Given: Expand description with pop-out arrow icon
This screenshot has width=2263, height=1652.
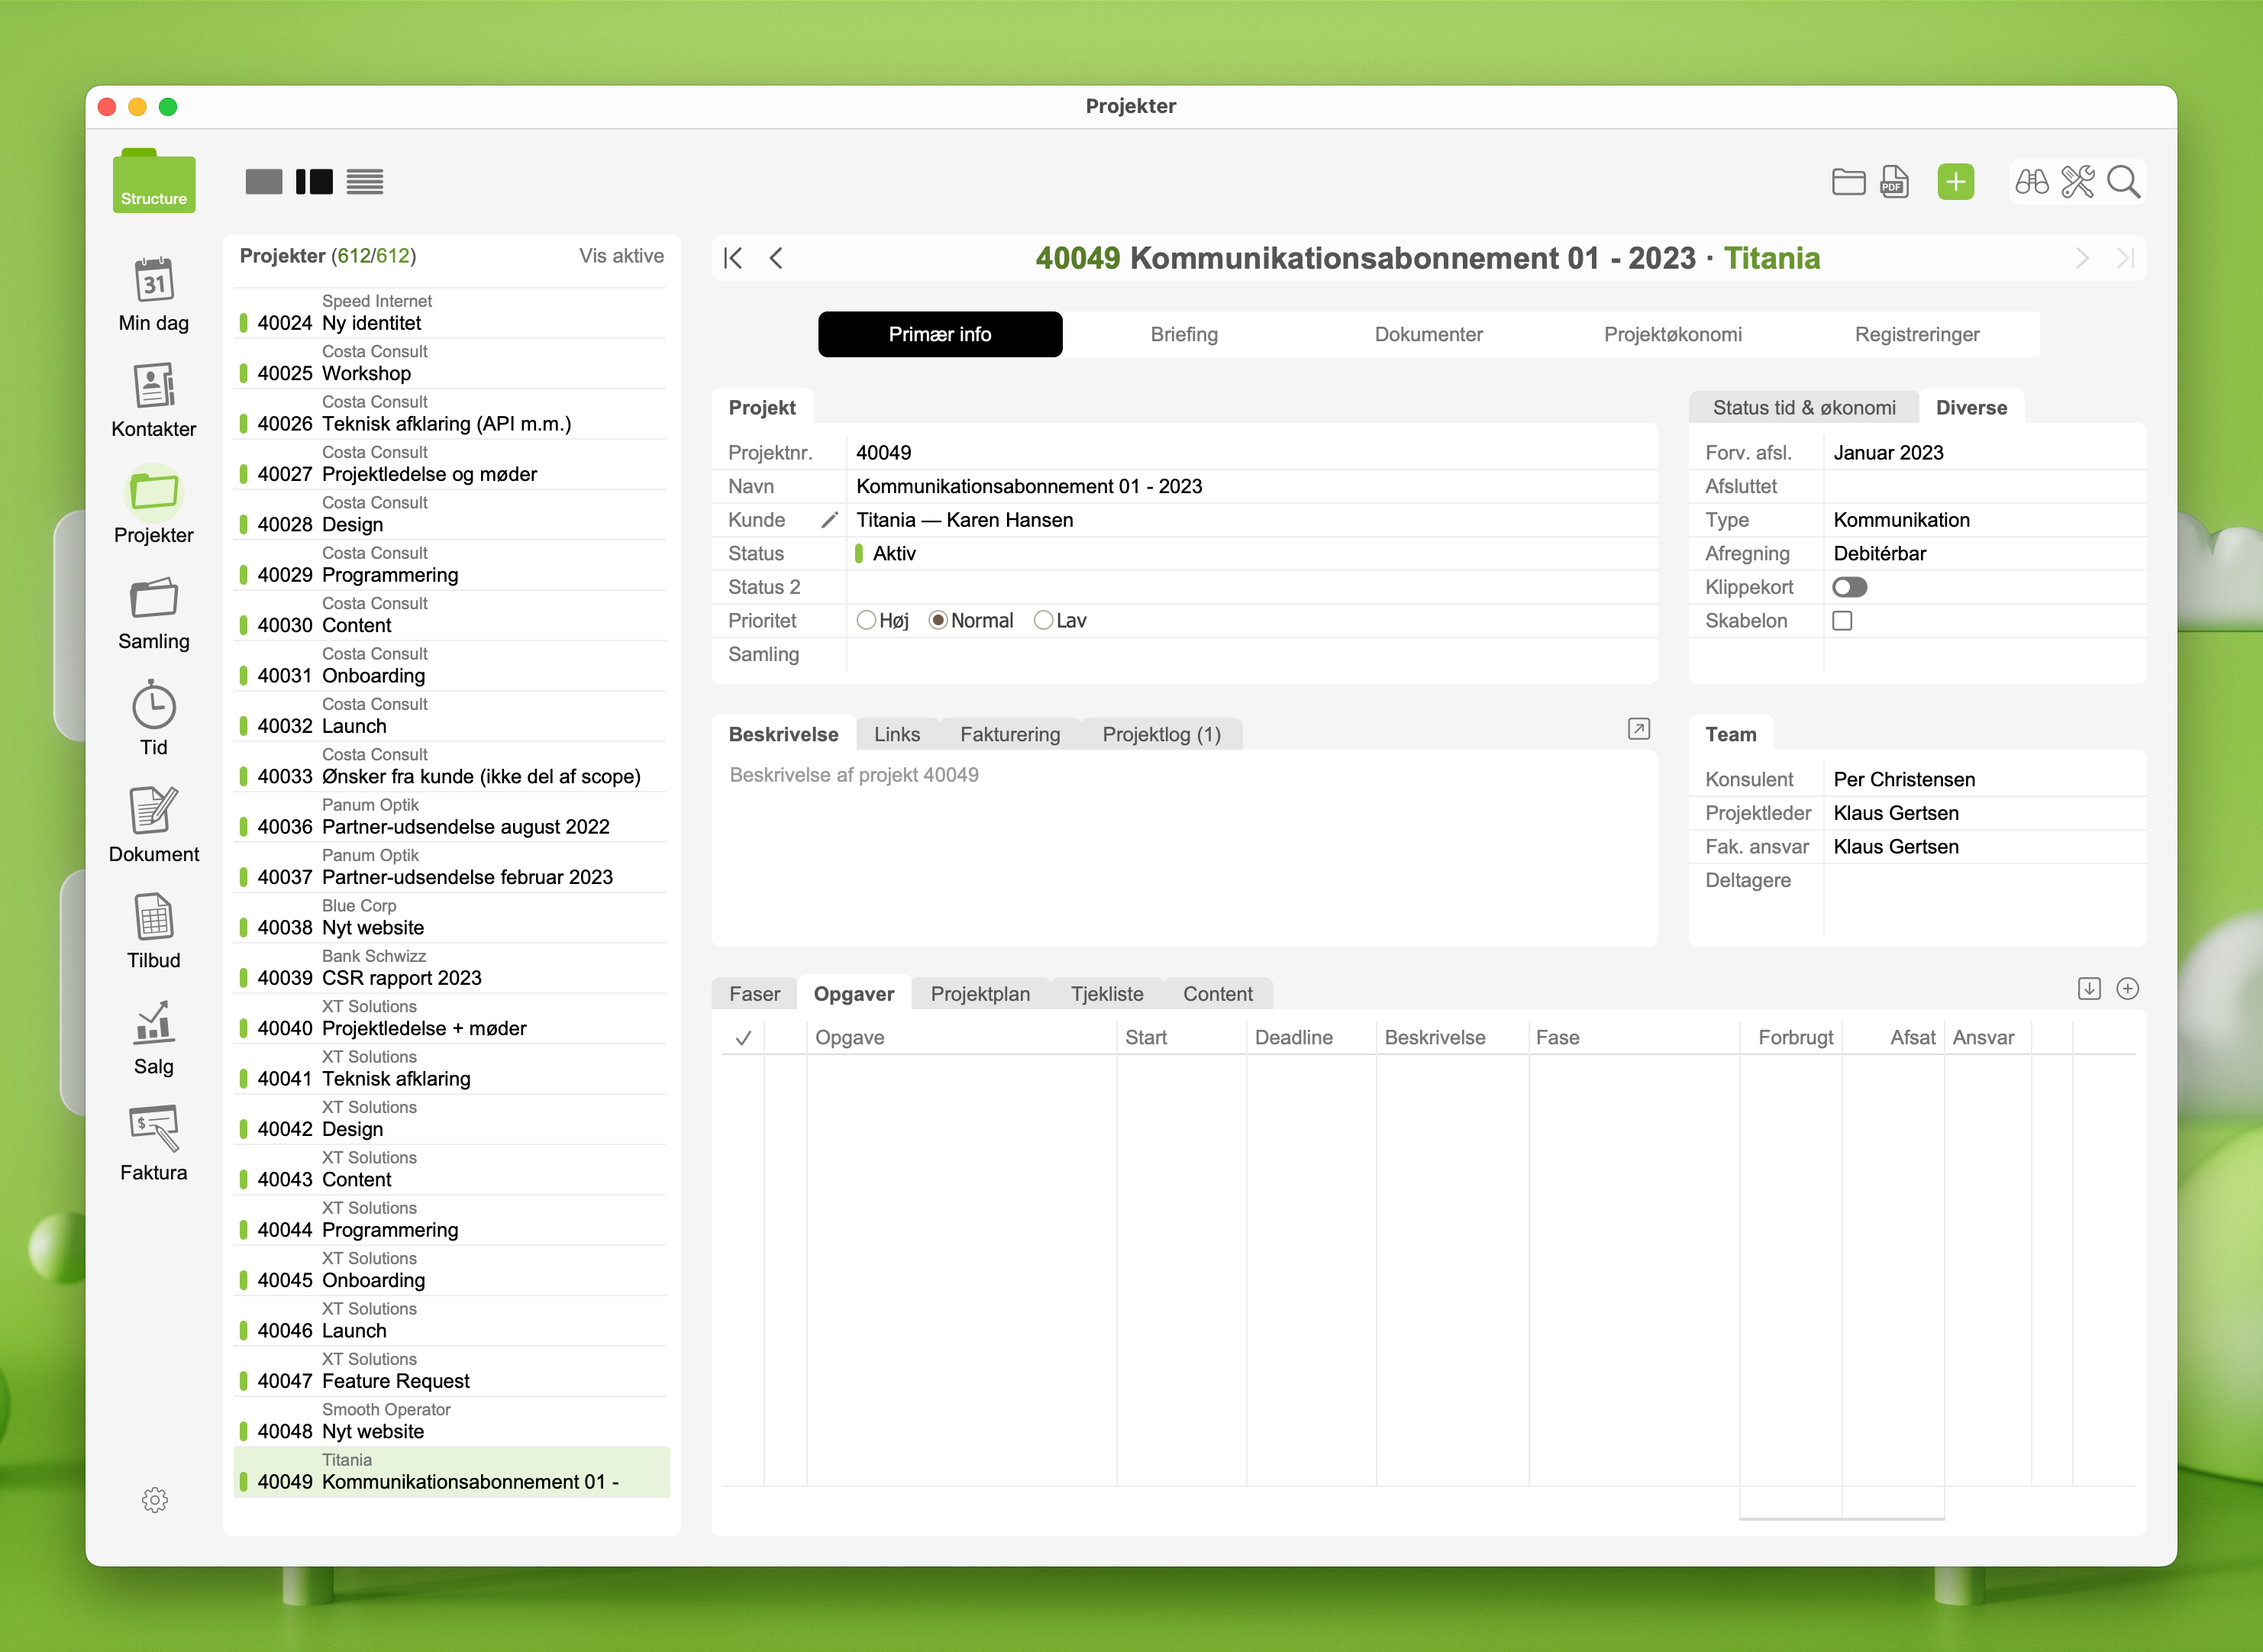Looking at the screenshot, I should [x=1638, y=729].
